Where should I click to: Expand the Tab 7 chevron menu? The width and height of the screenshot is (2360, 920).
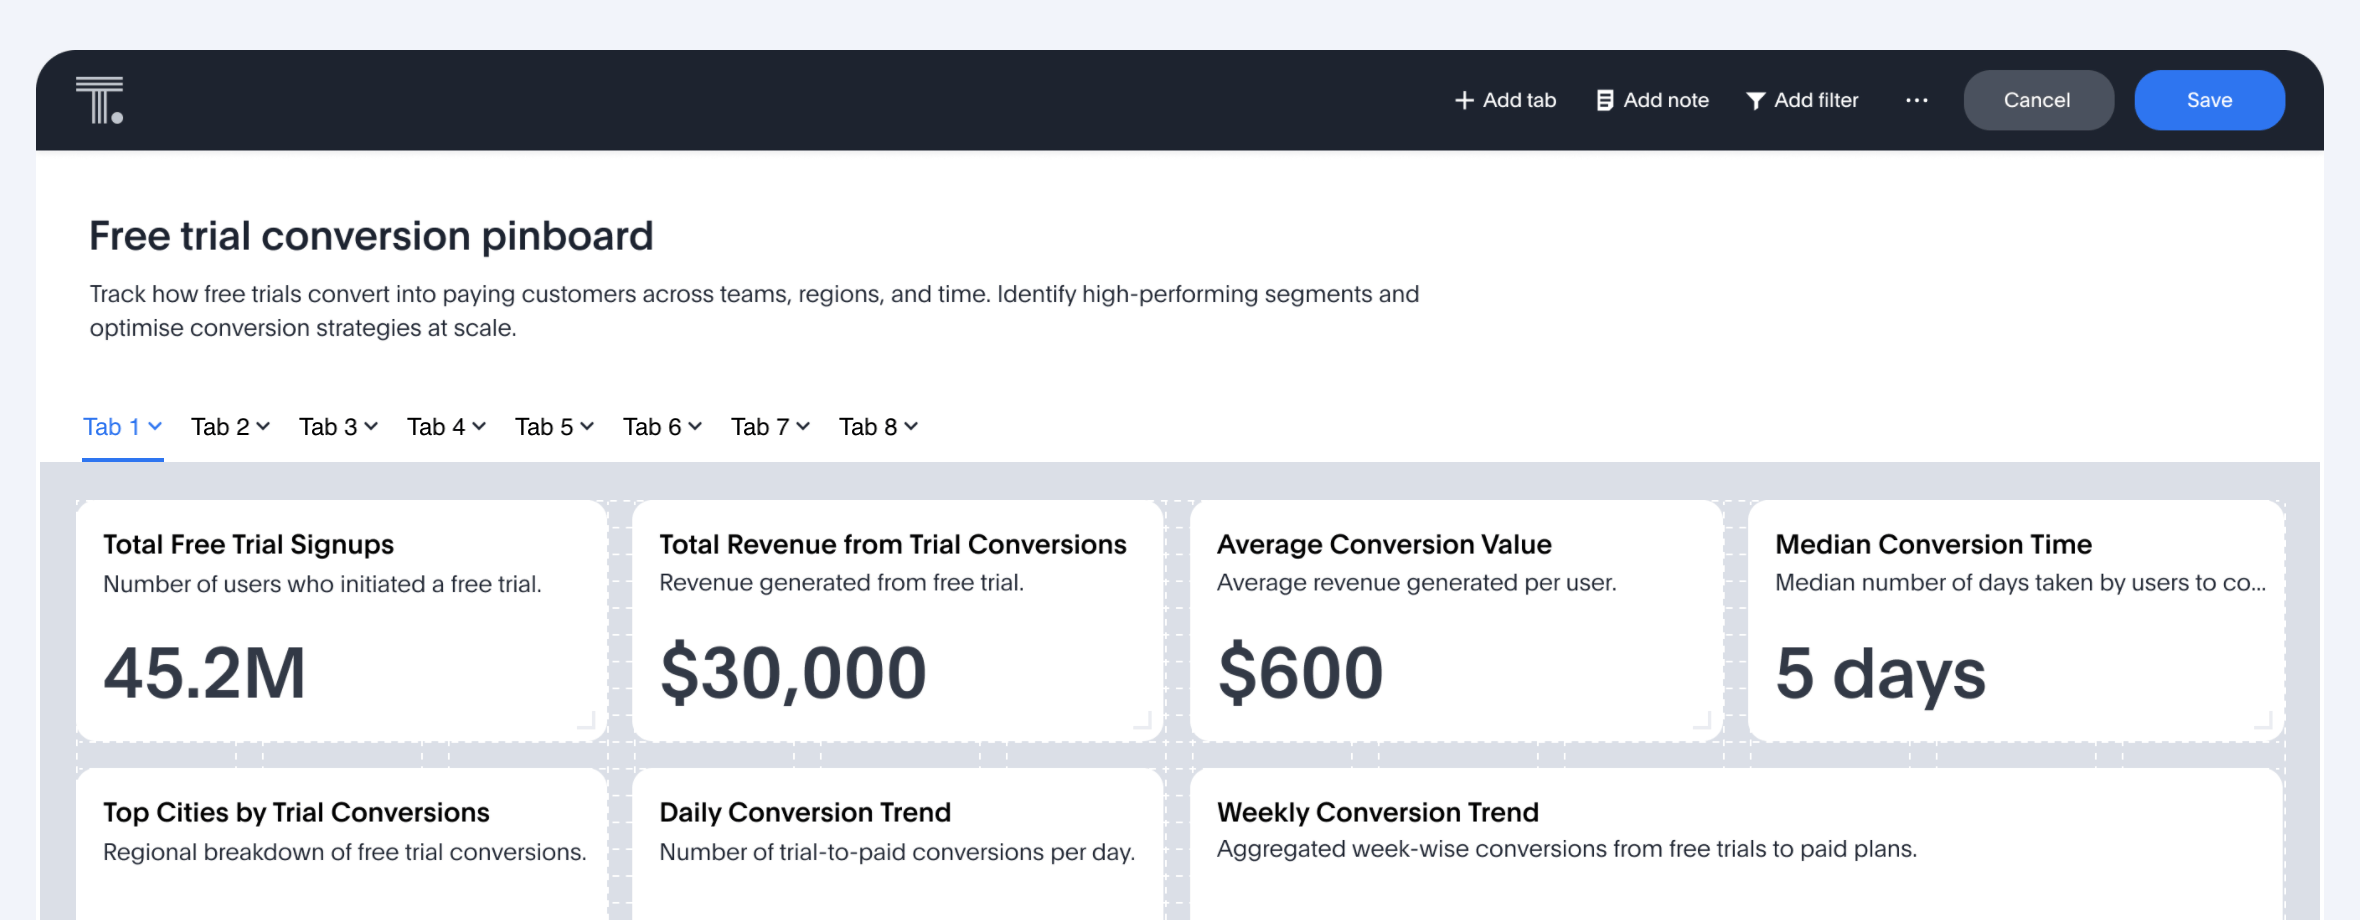click(803, 427)
